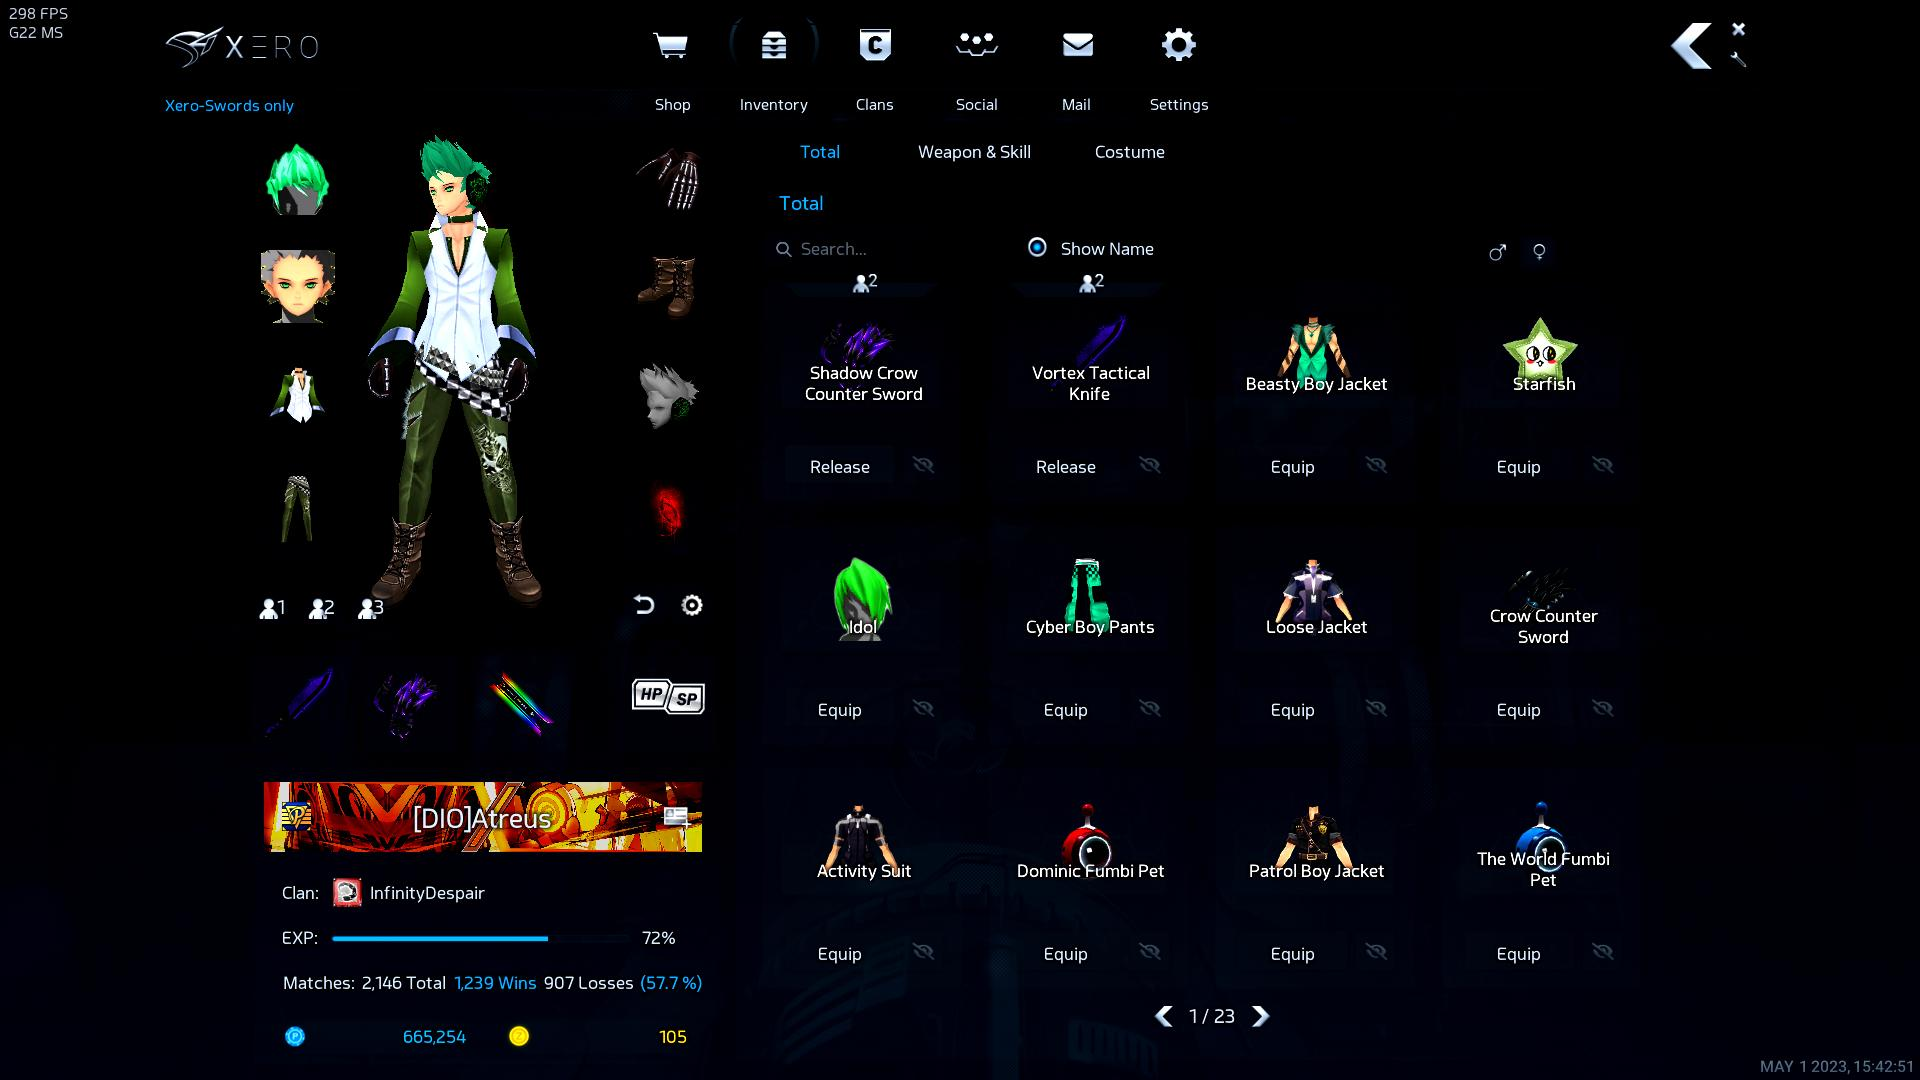The width and height of the screenshot is (1920, 1080).
Task: Release the Shadow Crow Counter Sword
Action: [839, 467]
